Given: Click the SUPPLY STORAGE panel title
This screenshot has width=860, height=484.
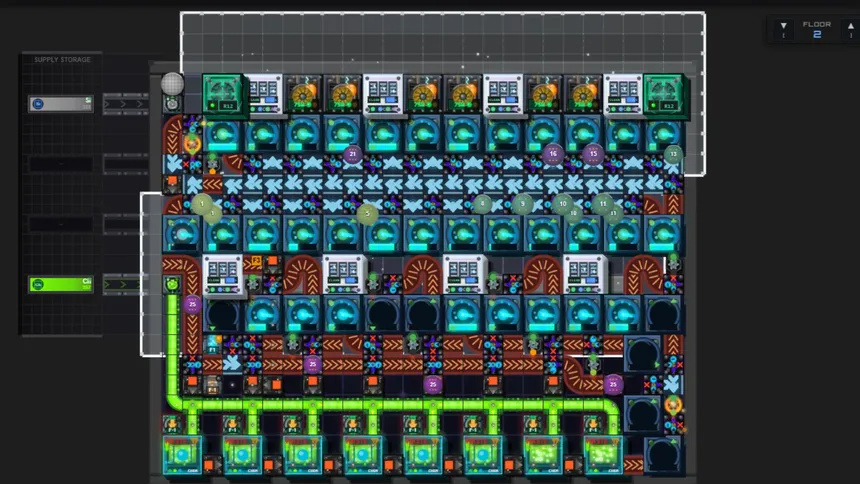Looking at the screenshot, I should tap(62, 59).
